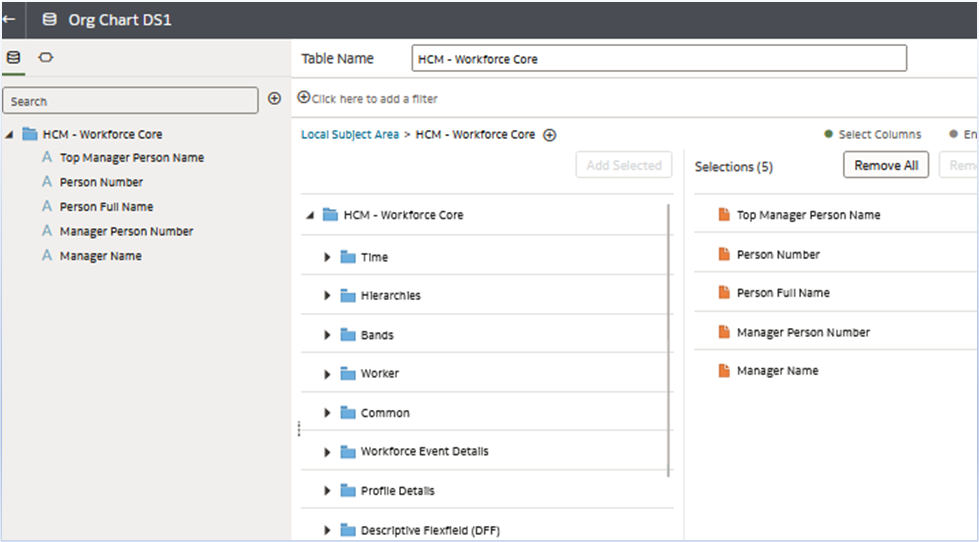This screenshot has width=979, height=542.
Task: Click the subject area list vertical scrollbar
Action: point(671,340)
